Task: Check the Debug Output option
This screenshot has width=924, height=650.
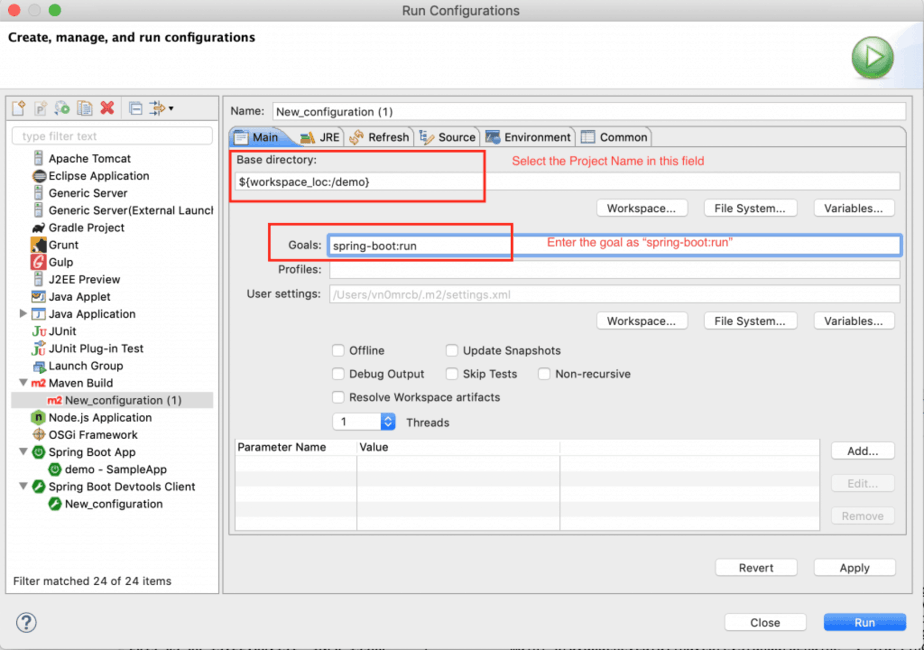Action: pyautogui.click(x=339, y=374)
